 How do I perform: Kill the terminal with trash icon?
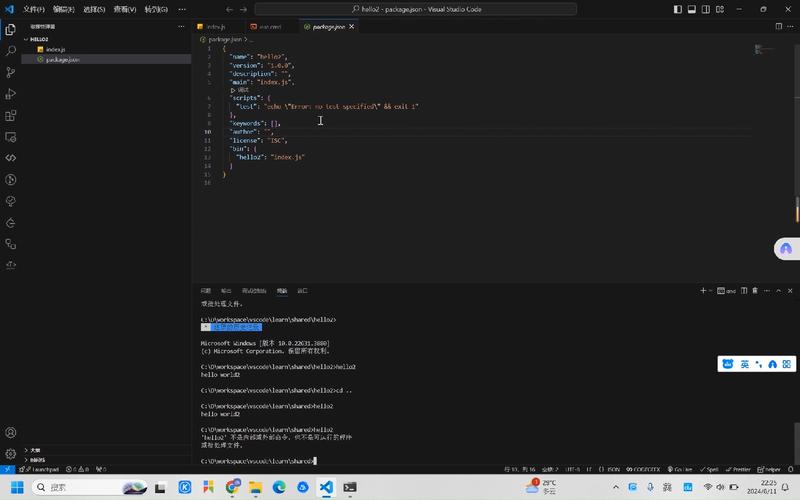coord(755,290)
